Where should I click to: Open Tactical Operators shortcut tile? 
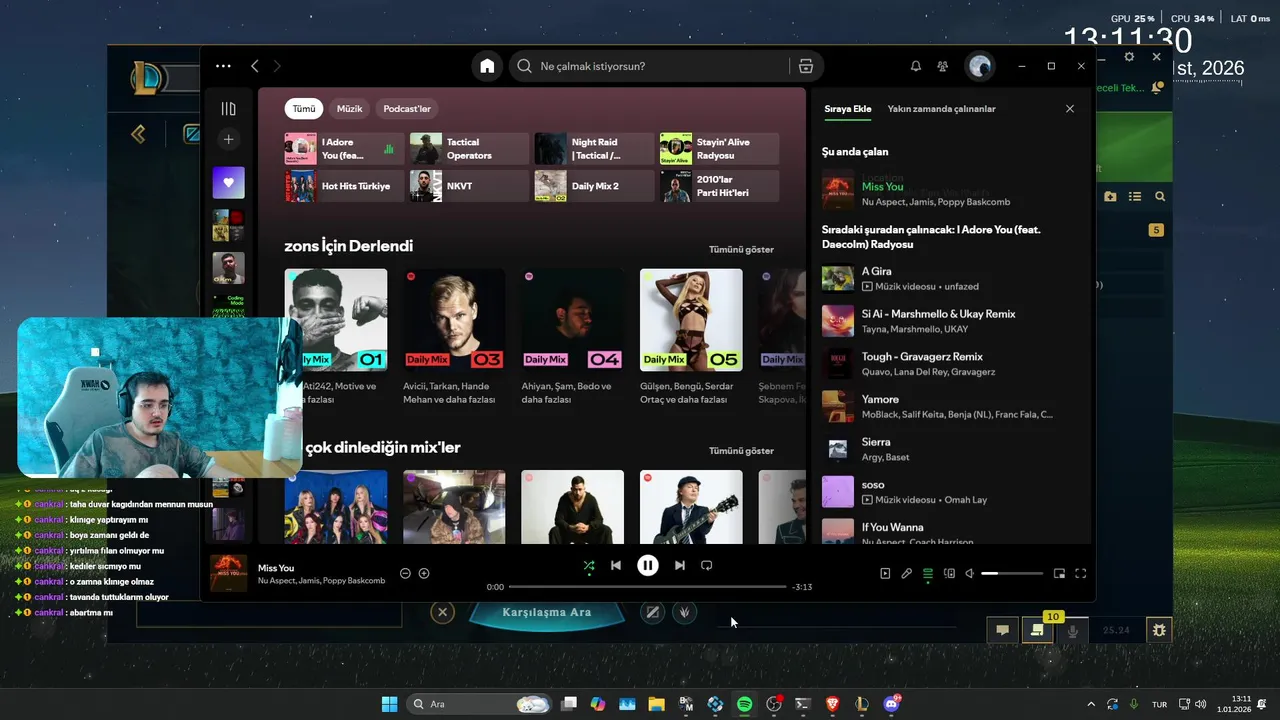click(469, 149)
